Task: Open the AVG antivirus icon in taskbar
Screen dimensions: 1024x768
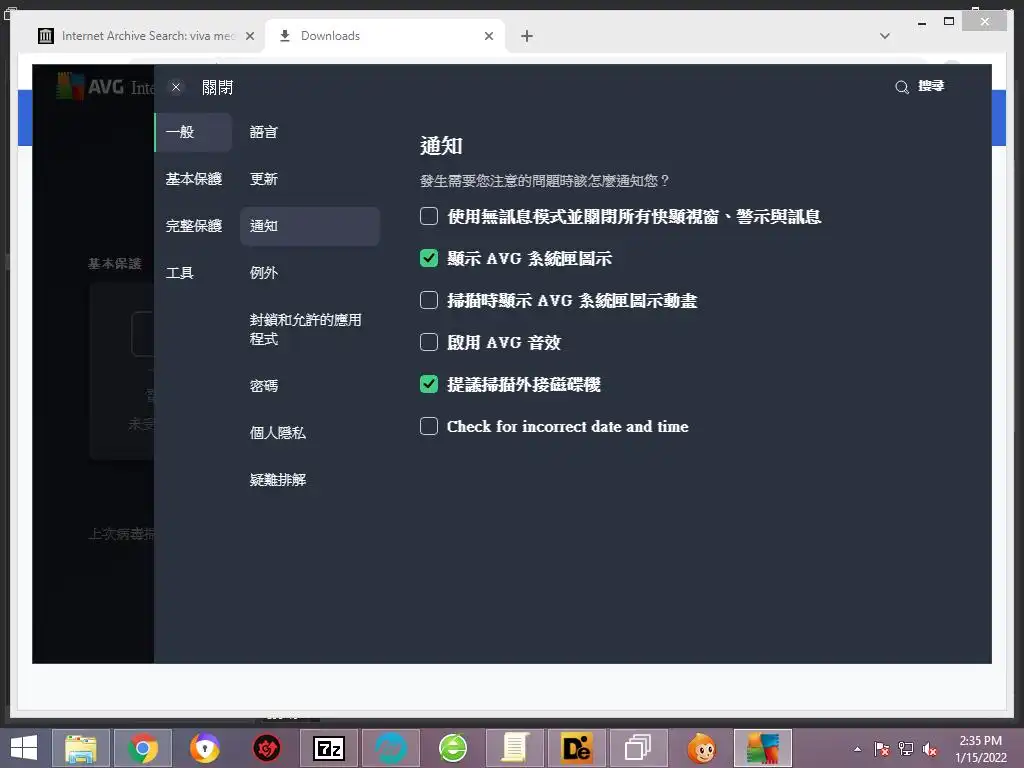Action: (763, 748)
